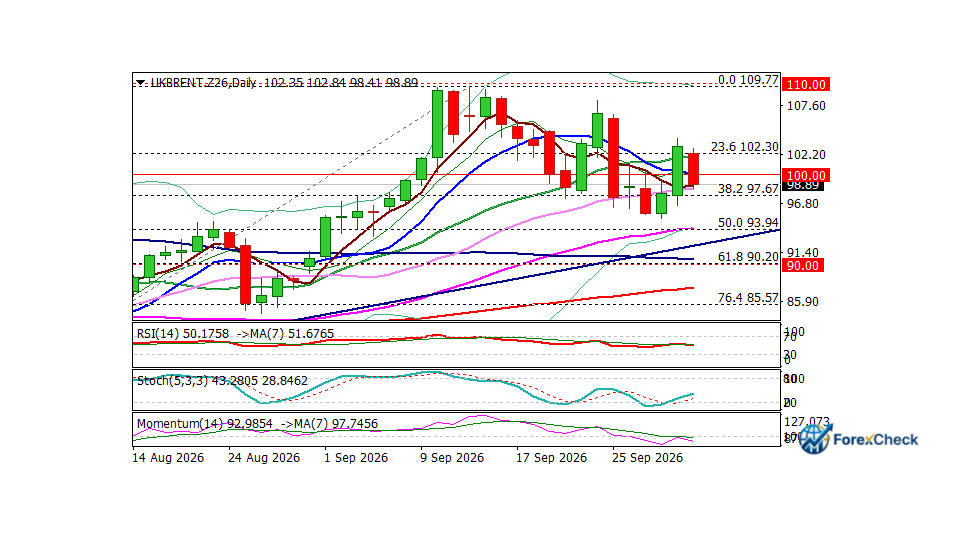The height and width of the screenshot is (540, 960).
Task: Select the red 90.00 price level tag
Action: (x=802, y=266)
